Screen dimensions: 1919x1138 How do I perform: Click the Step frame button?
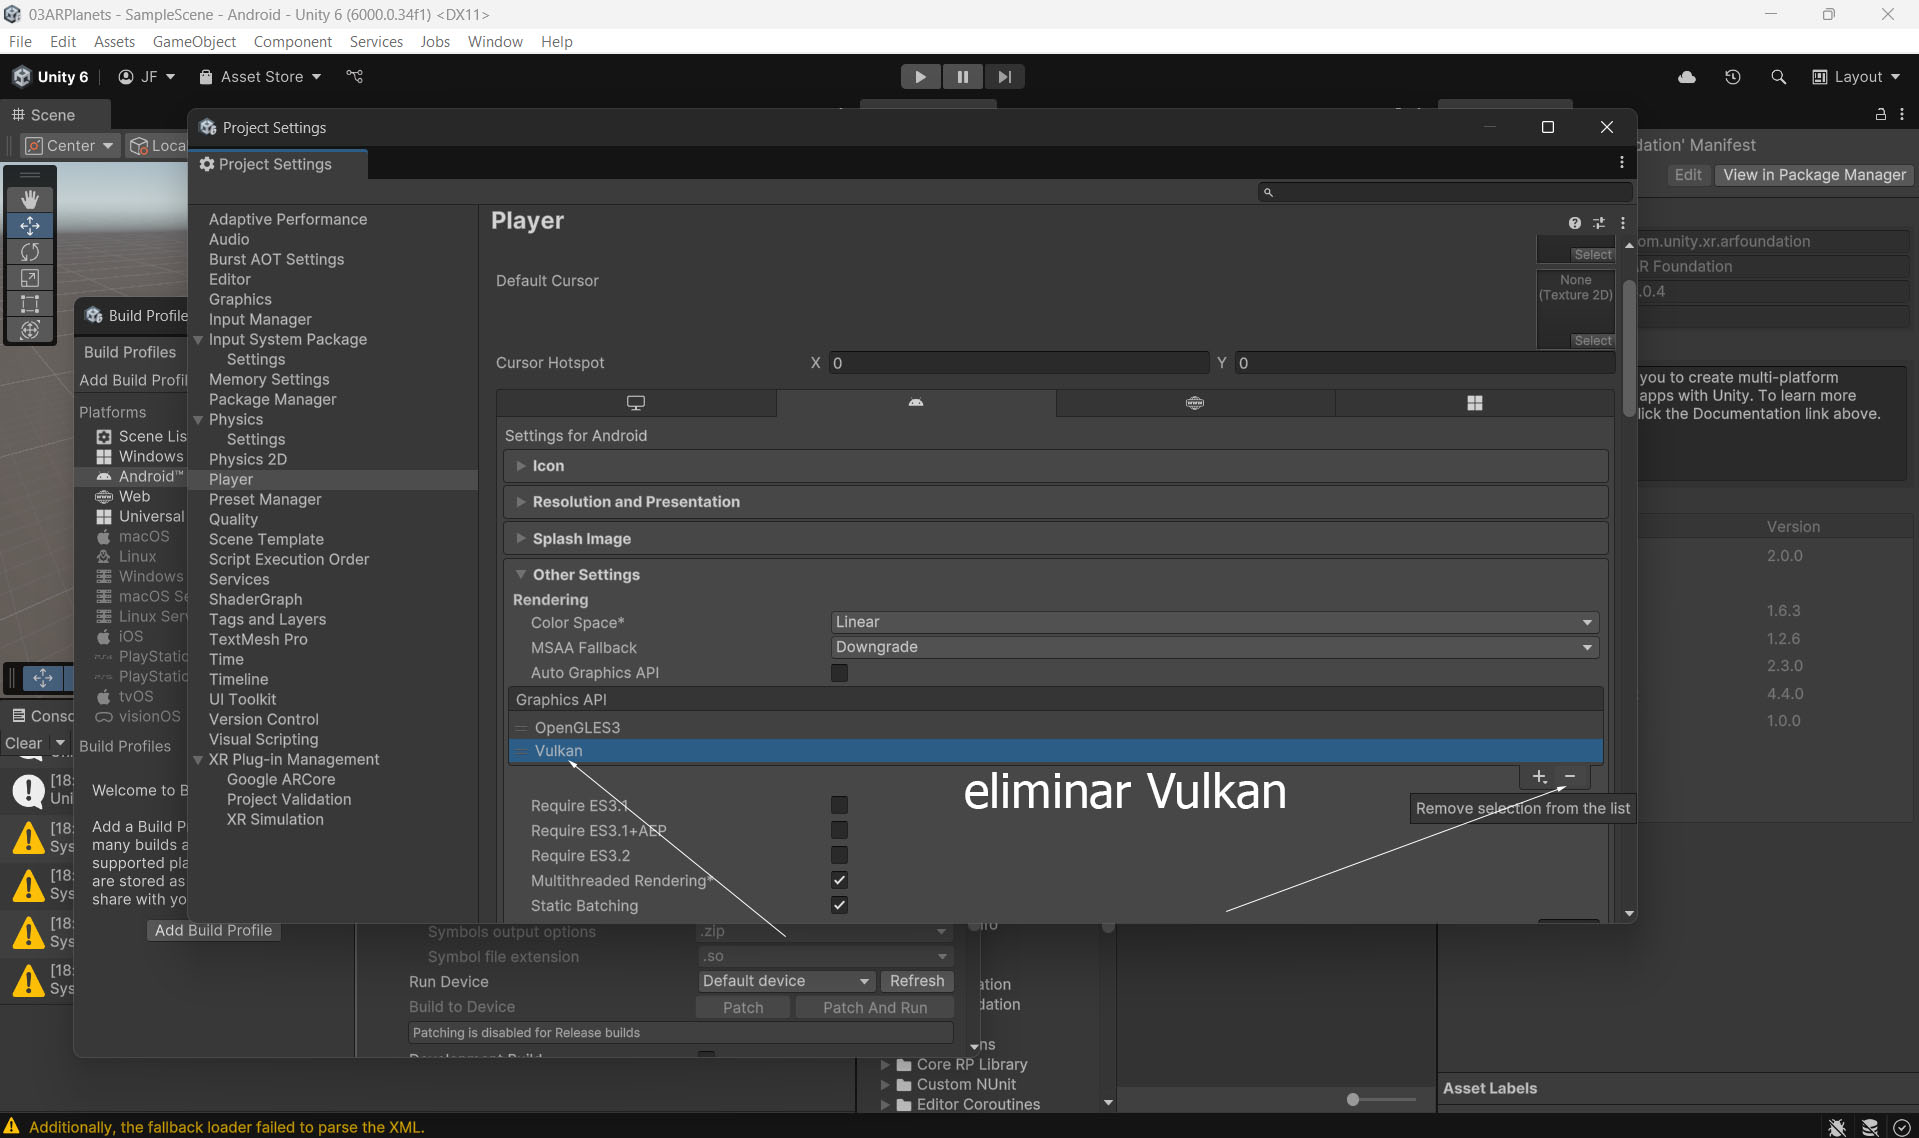[x=1004, y=77]
